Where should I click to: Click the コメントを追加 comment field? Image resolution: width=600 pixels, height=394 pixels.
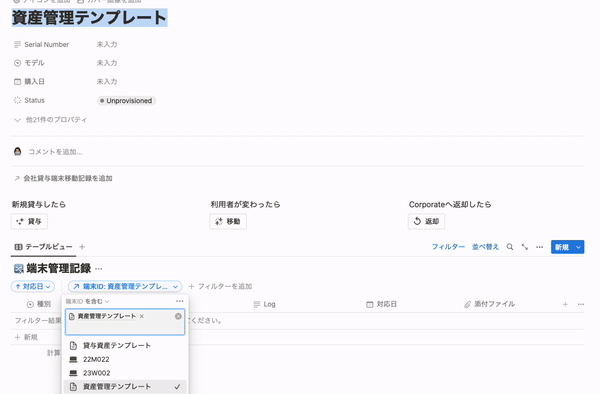[55, 152]
